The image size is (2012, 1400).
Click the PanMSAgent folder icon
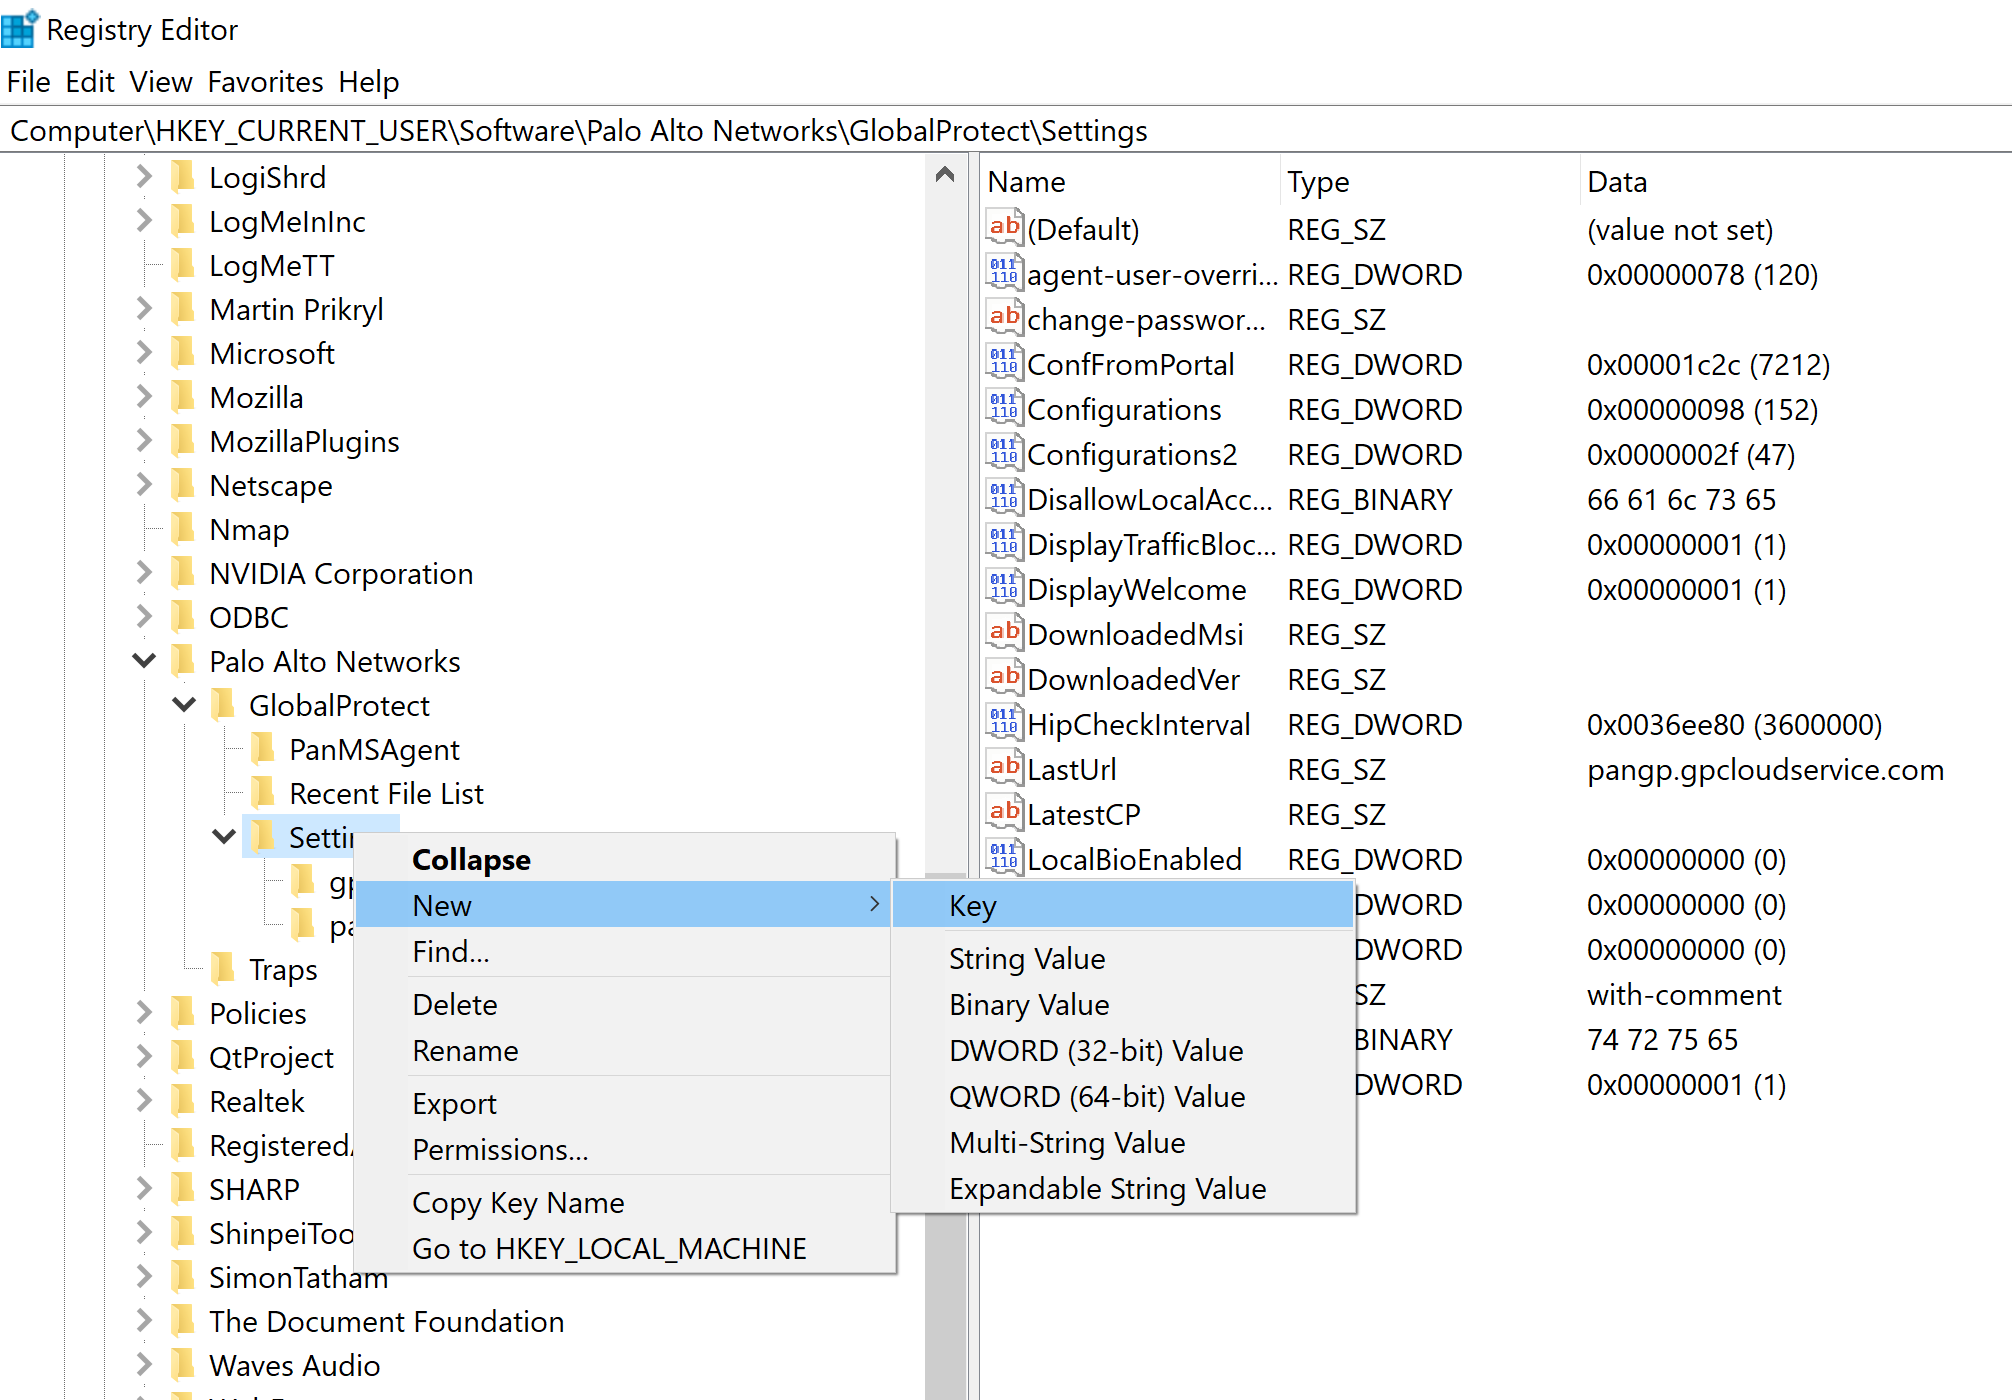click(263, 749)
